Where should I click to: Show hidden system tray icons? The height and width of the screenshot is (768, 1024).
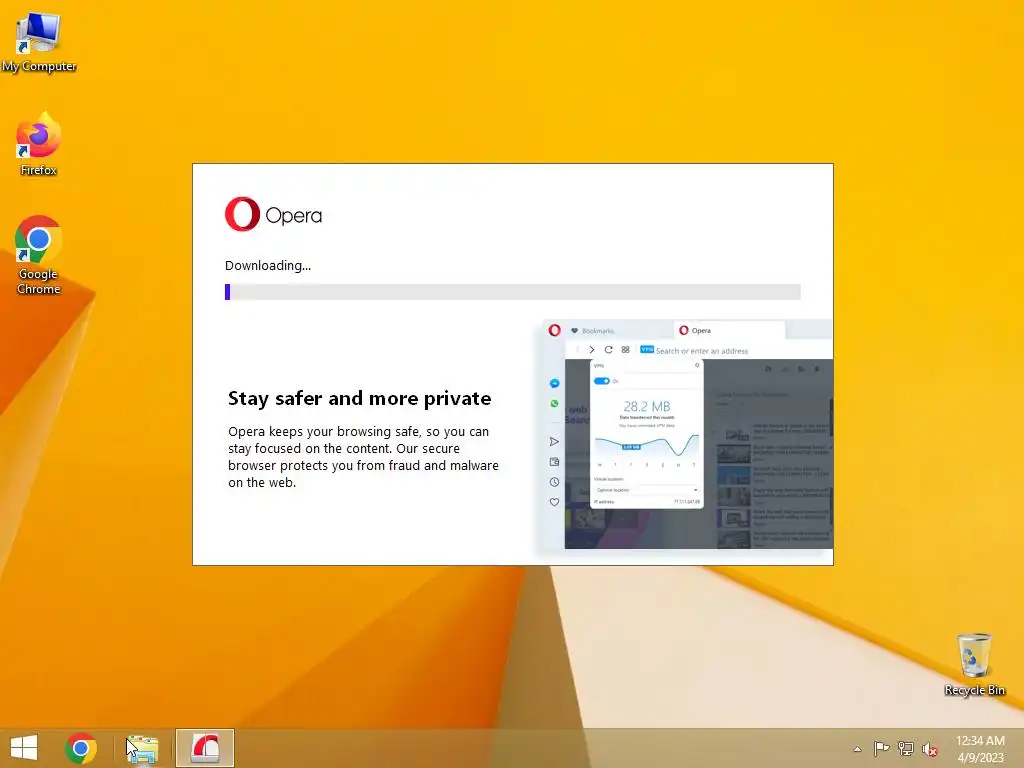click(x=857, y=749)
